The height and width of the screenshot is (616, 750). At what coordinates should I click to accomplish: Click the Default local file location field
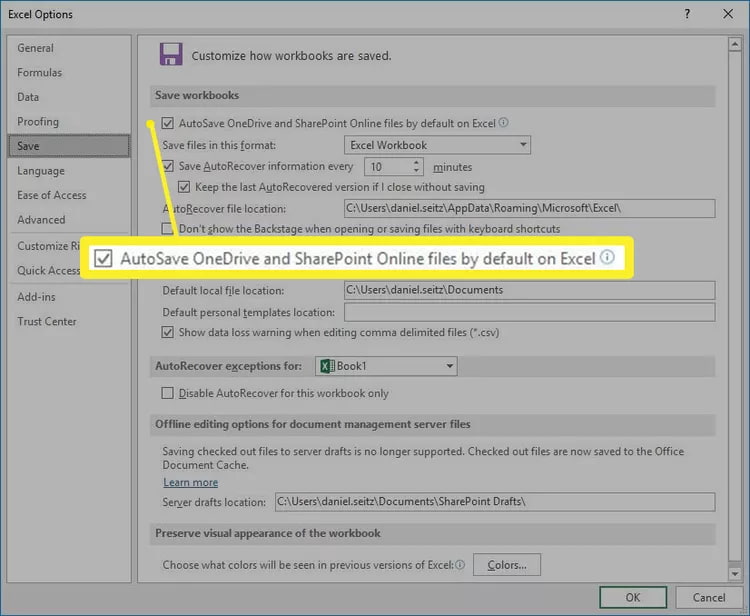coord(529,290)
